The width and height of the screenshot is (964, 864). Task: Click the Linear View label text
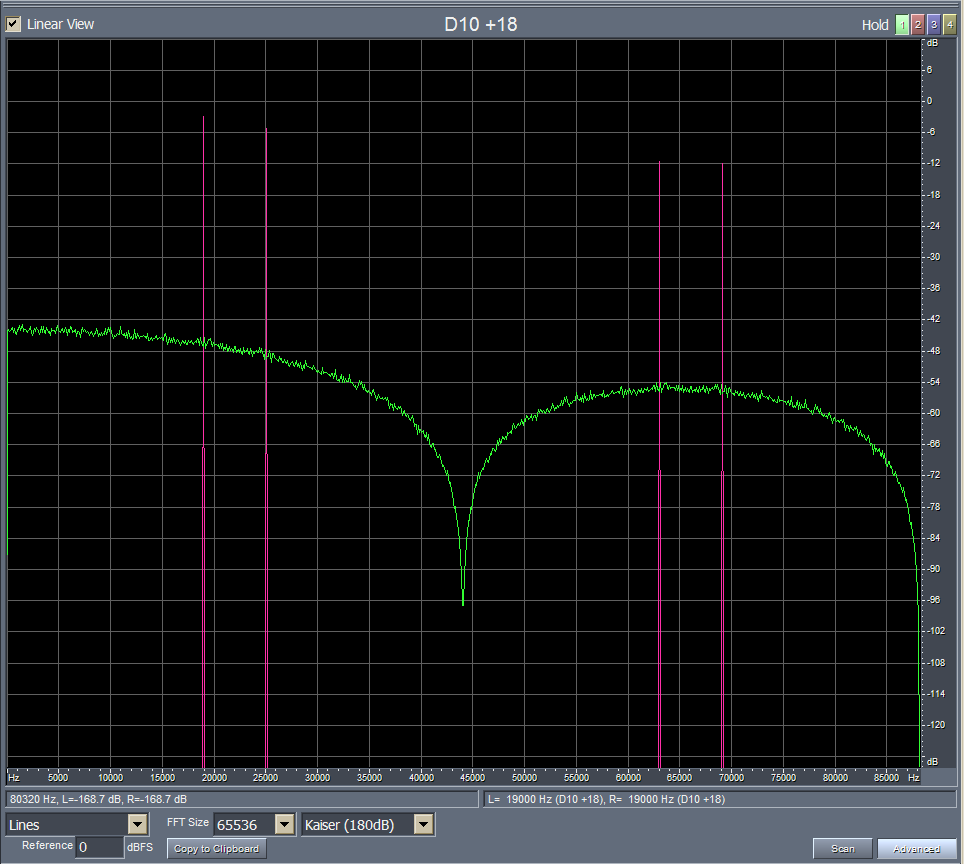point(60,24)
